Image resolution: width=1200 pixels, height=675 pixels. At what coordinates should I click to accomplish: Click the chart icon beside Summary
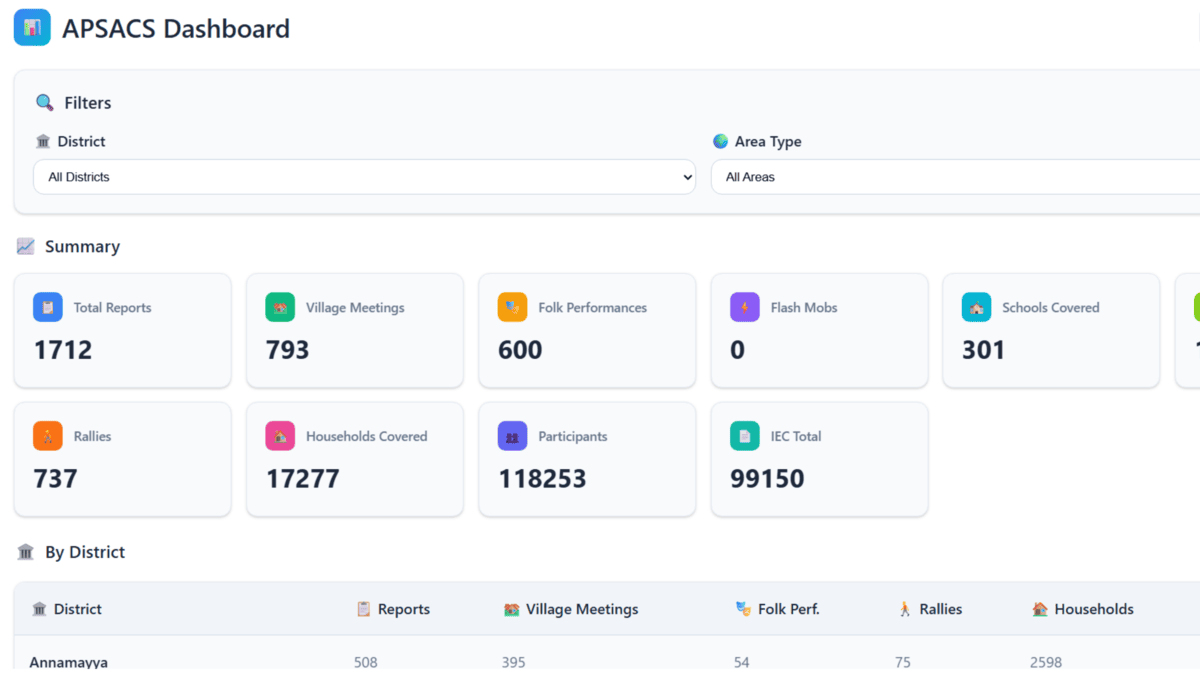[24, 246]
